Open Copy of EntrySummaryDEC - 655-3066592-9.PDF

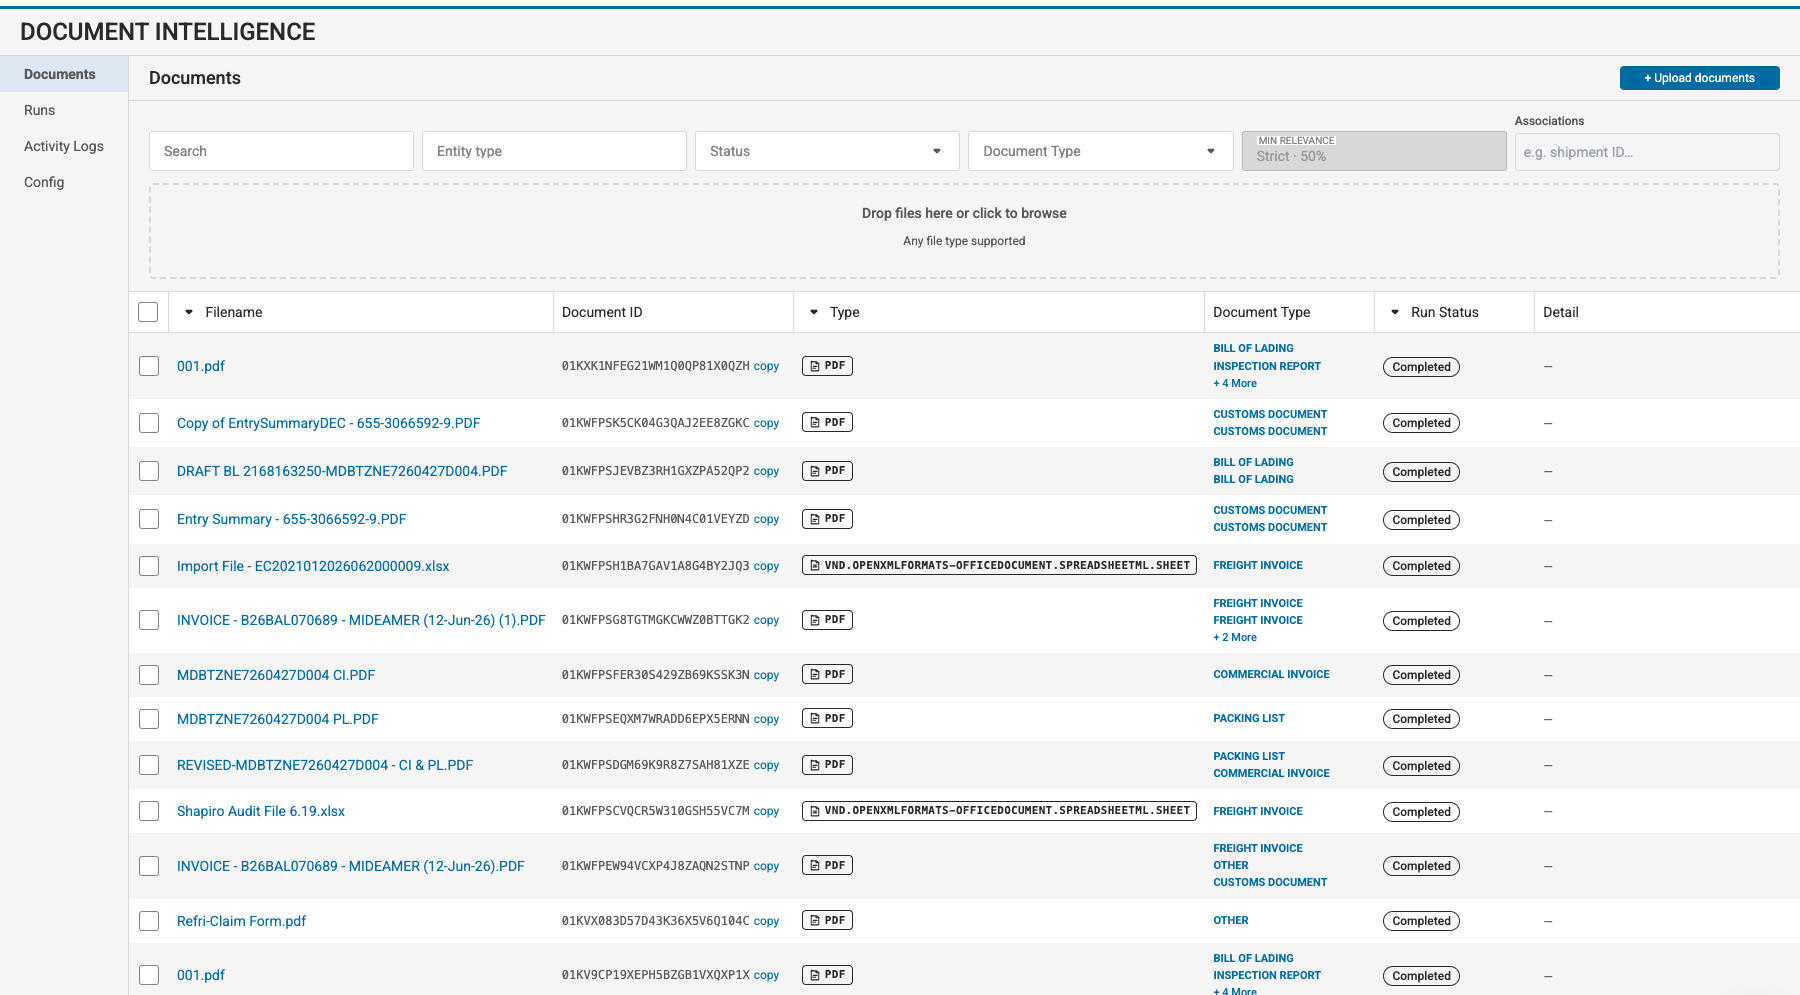tap(328, 423)
